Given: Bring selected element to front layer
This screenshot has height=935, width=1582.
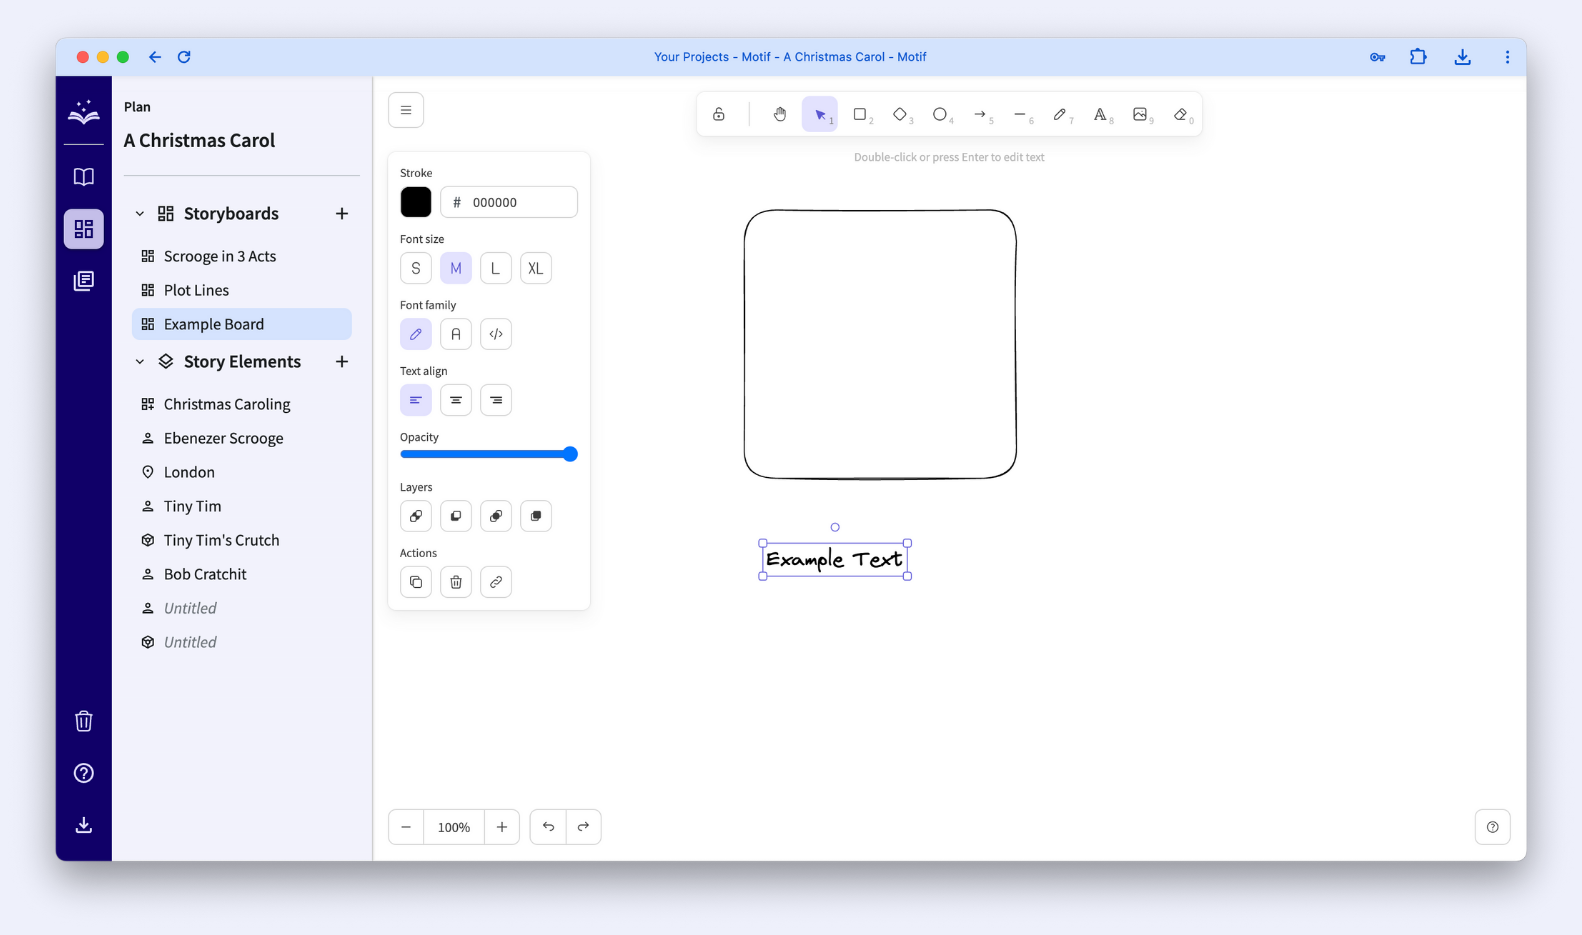Looking at the screenshot, I should pyautogui.click(x=536, y=516).
